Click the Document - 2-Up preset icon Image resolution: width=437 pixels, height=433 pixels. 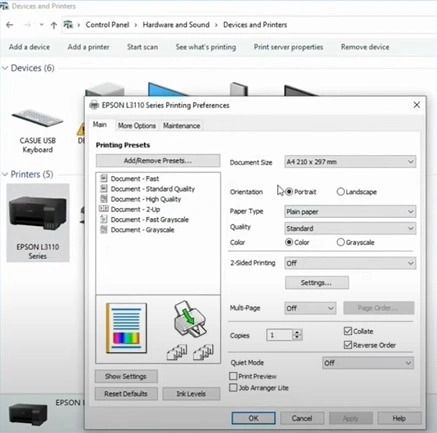104,209
